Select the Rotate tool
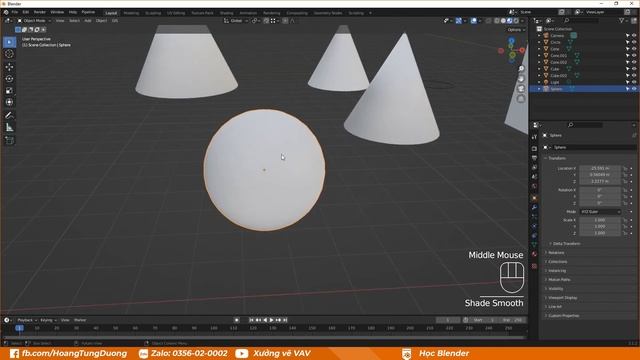The height and width of the screenshot is (360, 640). point(9,78)
